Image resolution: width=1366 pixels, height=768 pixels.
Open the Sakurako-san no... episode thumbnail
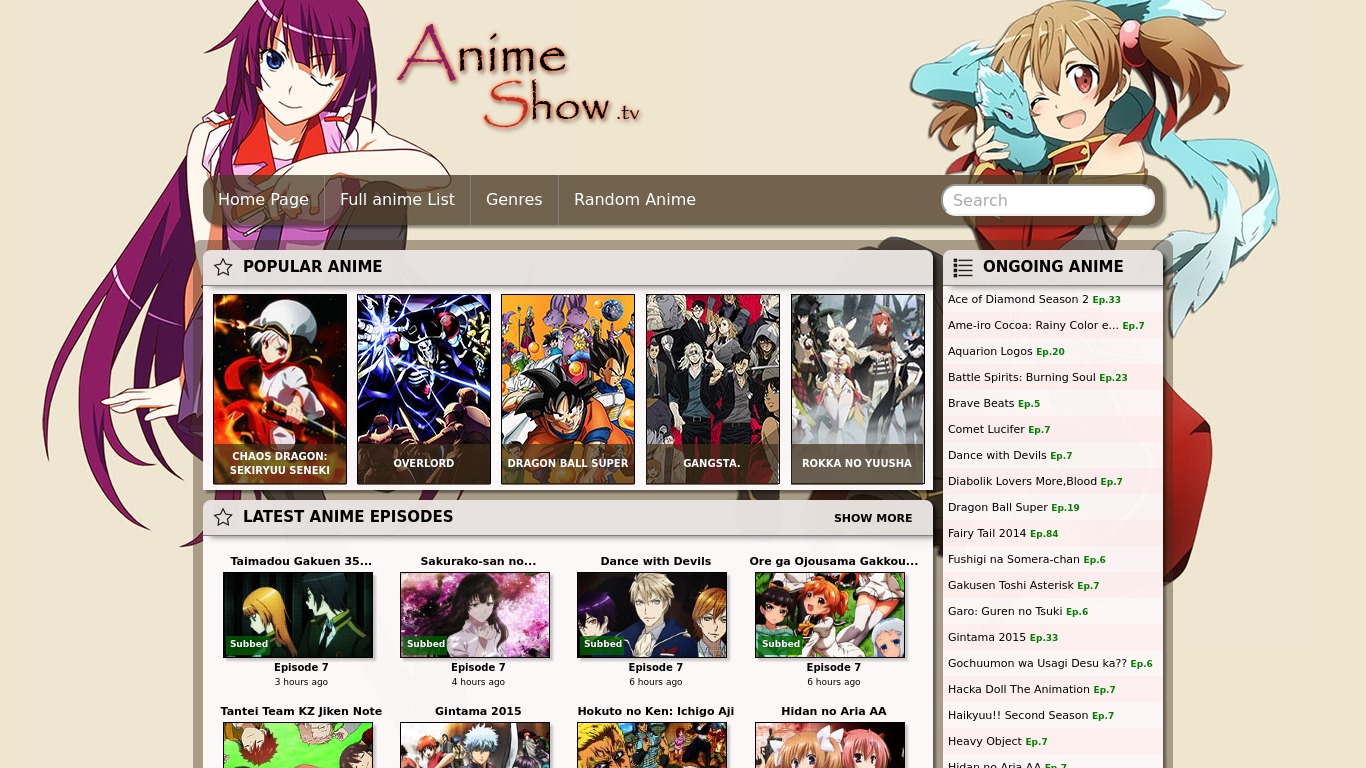[x=475, y=614]
